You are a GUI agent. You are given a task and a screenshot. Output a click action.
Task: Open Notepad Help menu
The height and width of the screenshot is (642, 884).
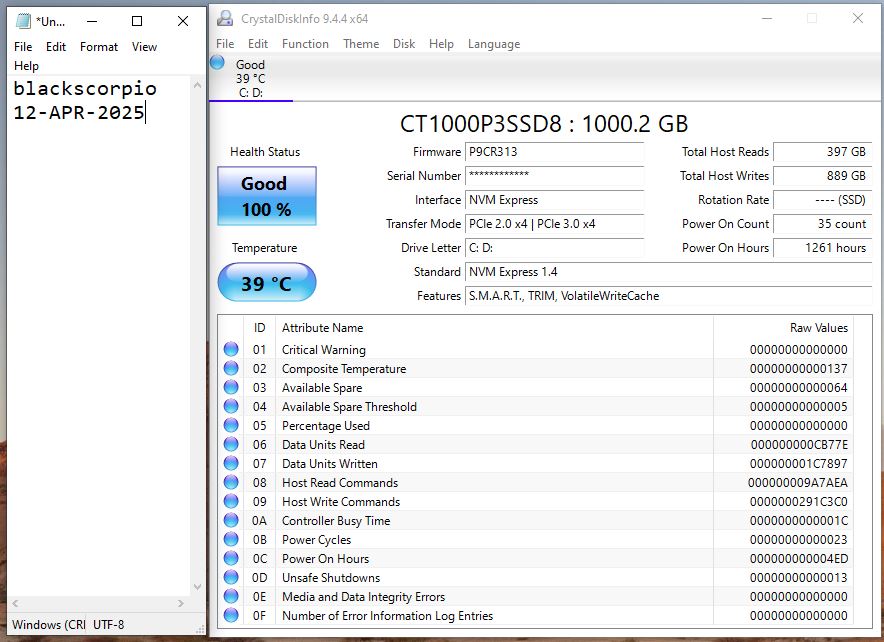point(26,66)
